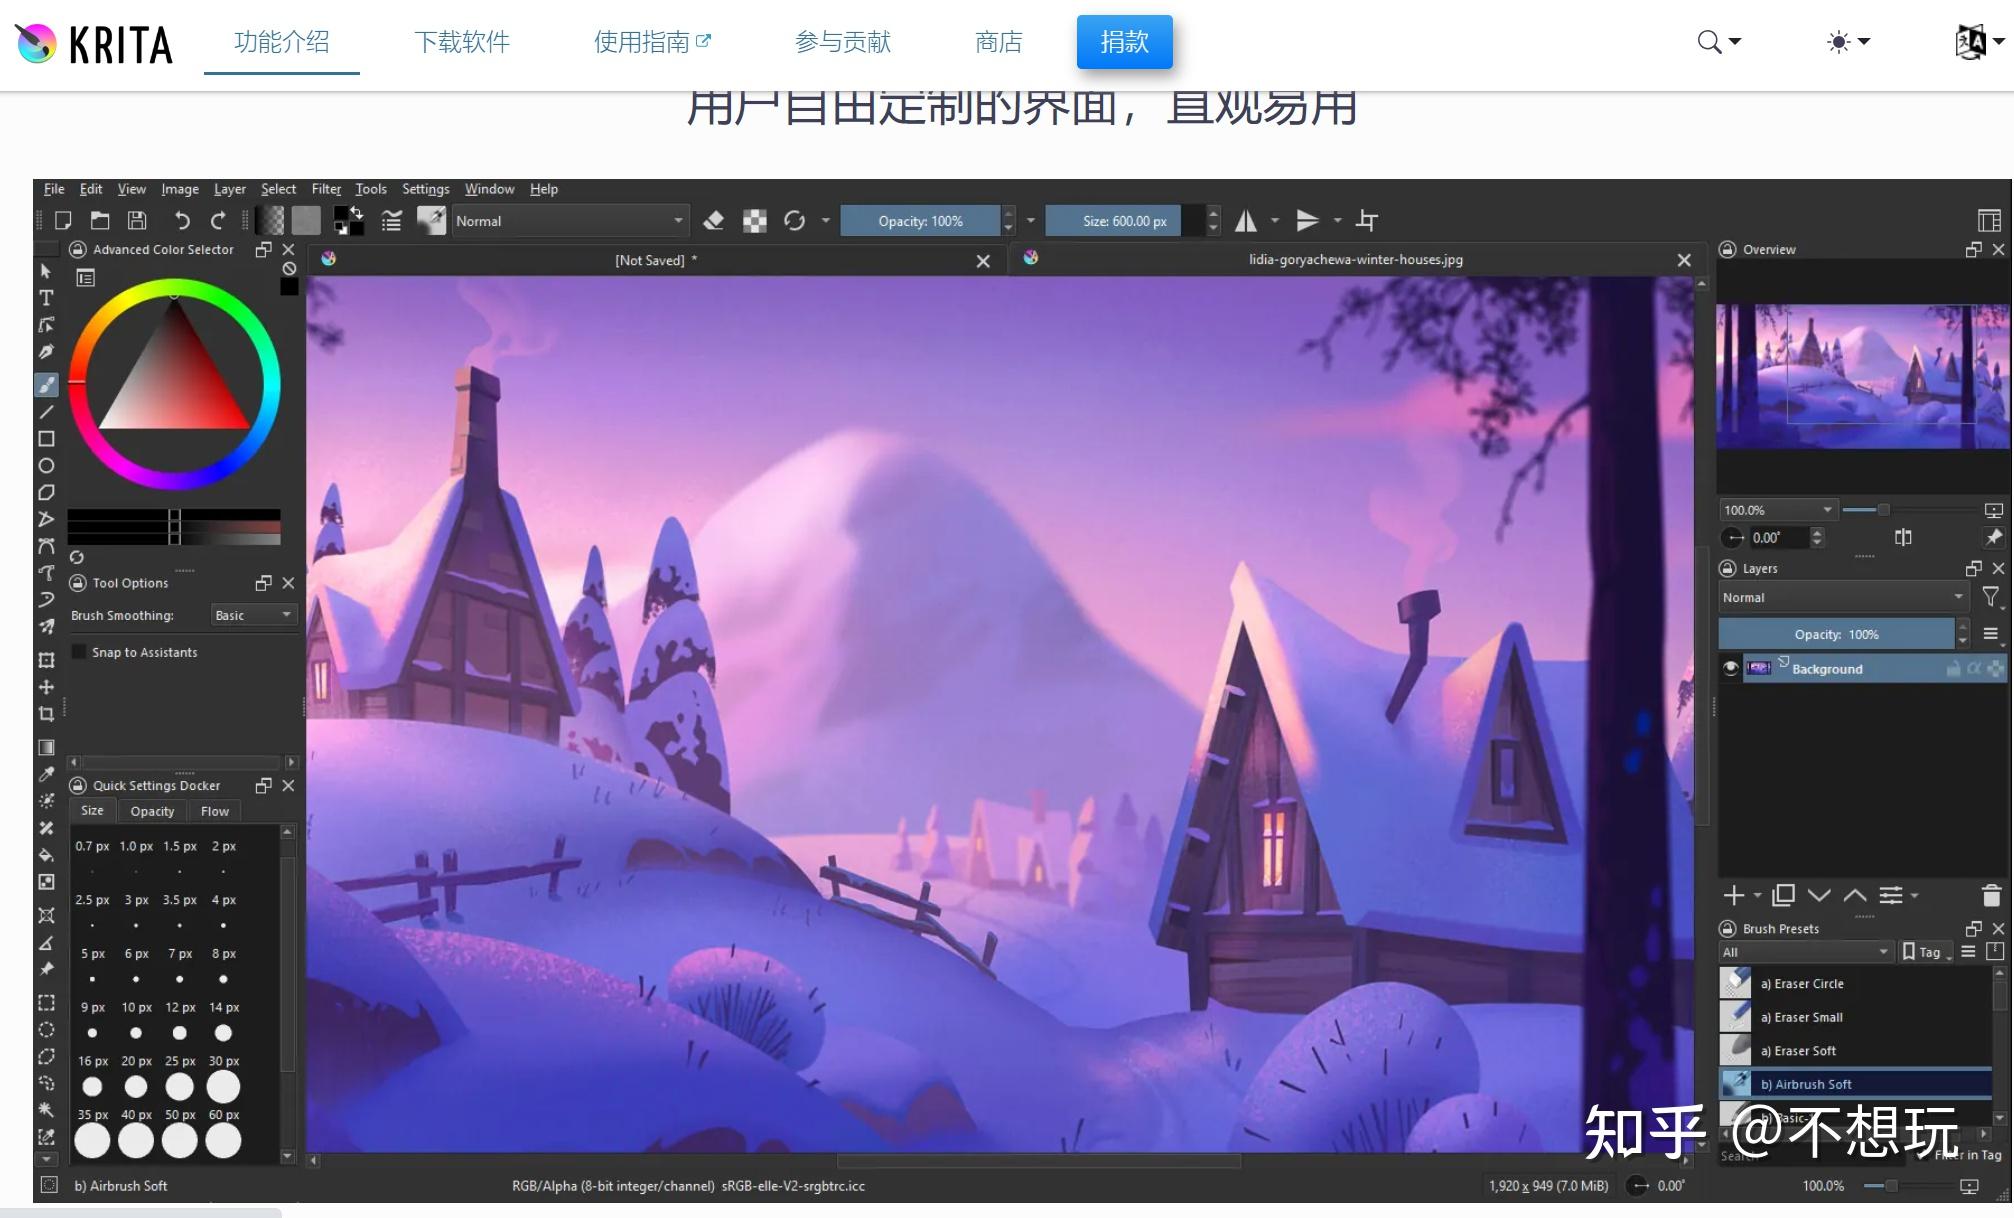Click the Redo arrow icon
Image resolution: width=2014 pixels, height=1218 pixels.
point(218,221)
